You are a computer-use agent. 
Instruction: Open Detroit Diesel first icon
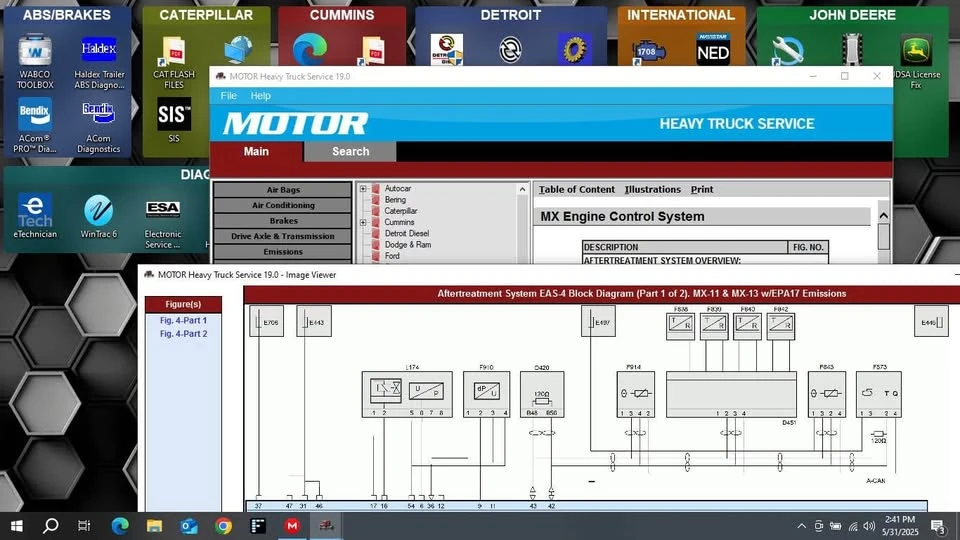click(x=447, y=50)
